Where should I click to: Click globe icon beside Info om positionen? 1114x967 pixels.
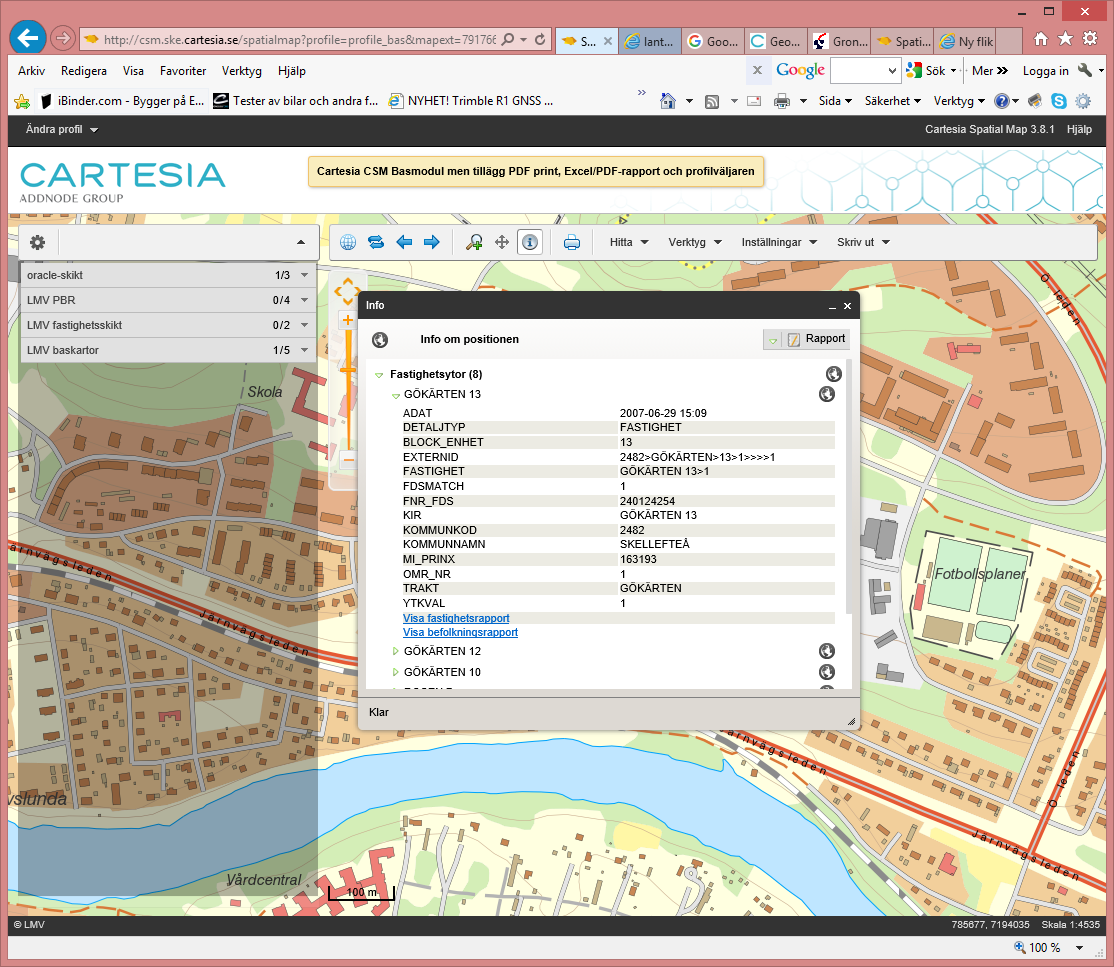click(380, 340)
